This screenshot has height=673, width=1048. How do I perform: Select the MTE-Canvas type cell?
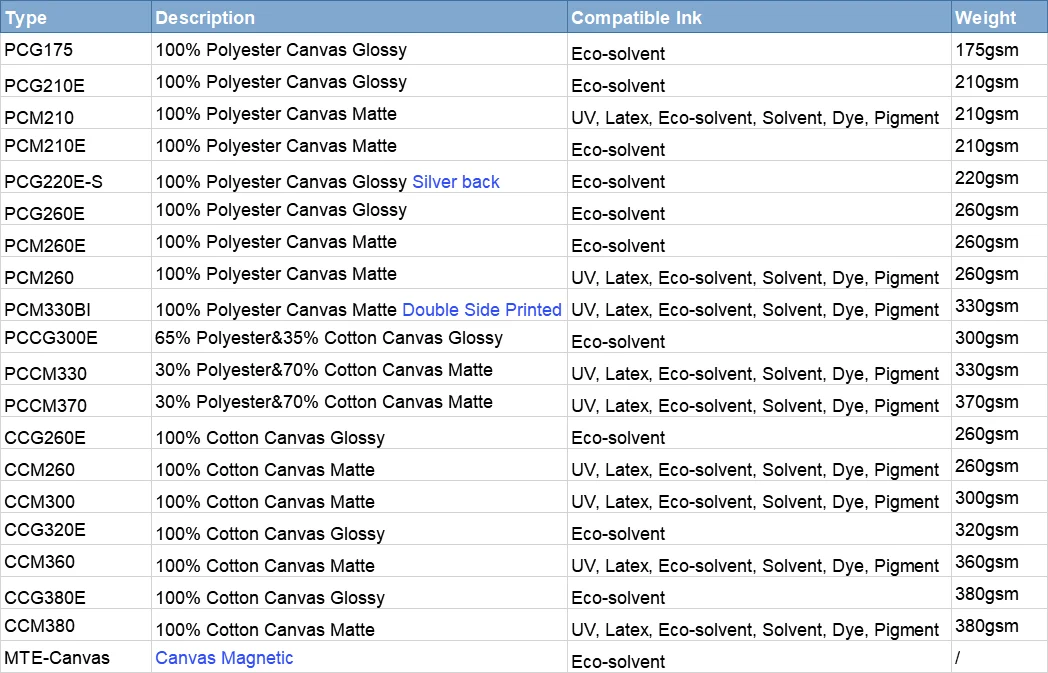coord(57,658)
